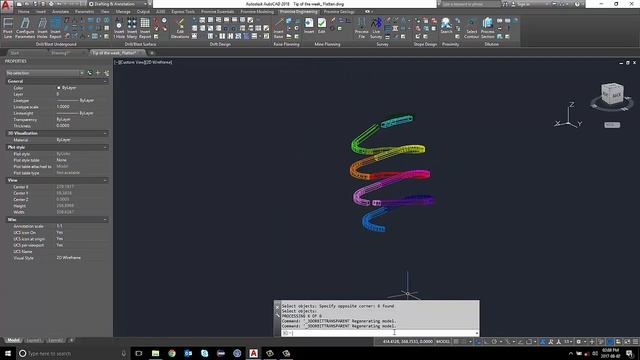Toggle the MODEL space button
Screen dimensions: 640x360
(442, 341)
